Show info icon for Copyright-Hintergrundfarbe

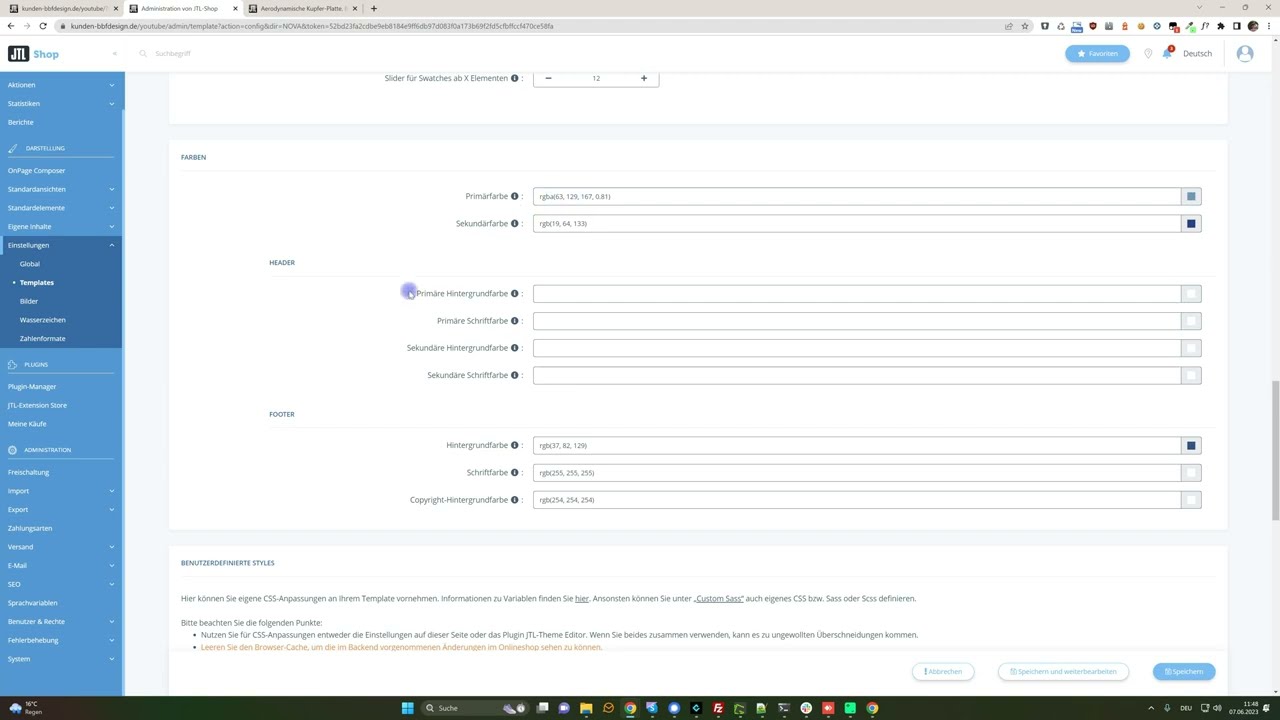pos(515,500)
